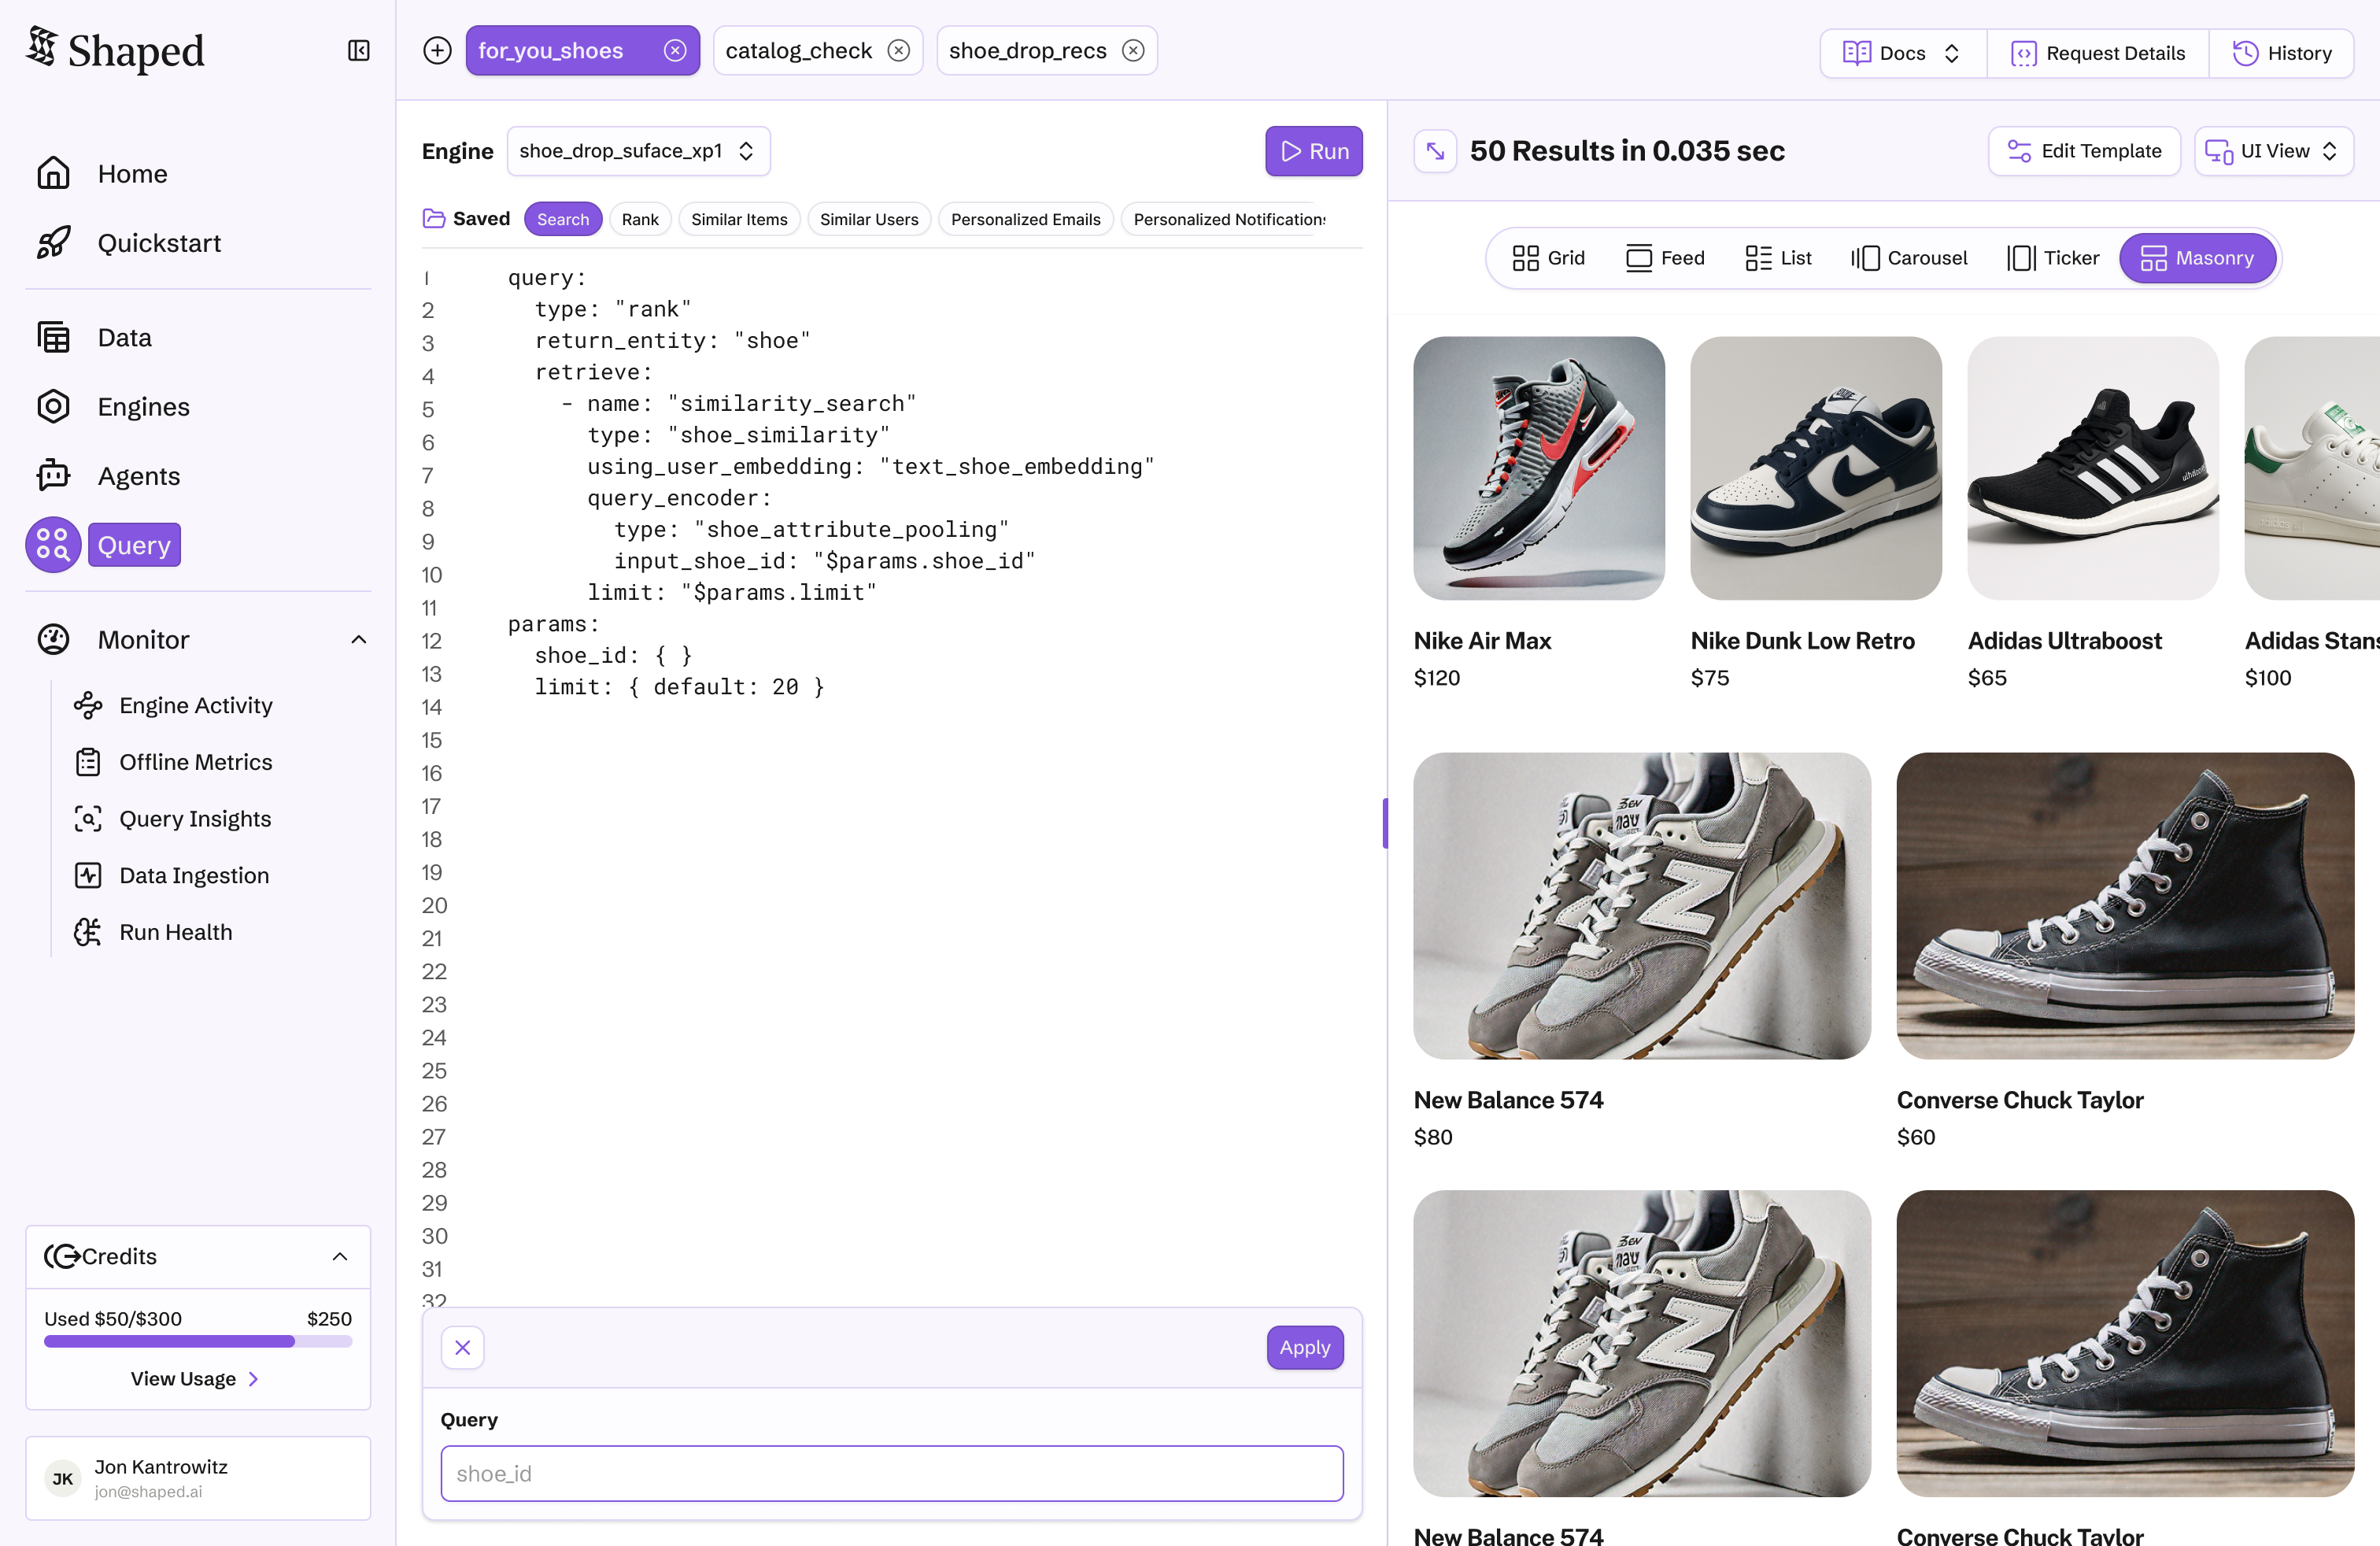Screen dimensions: 2380x1546
Task: Collapse the sidebar with the panel icon
Action: point(358,50)
